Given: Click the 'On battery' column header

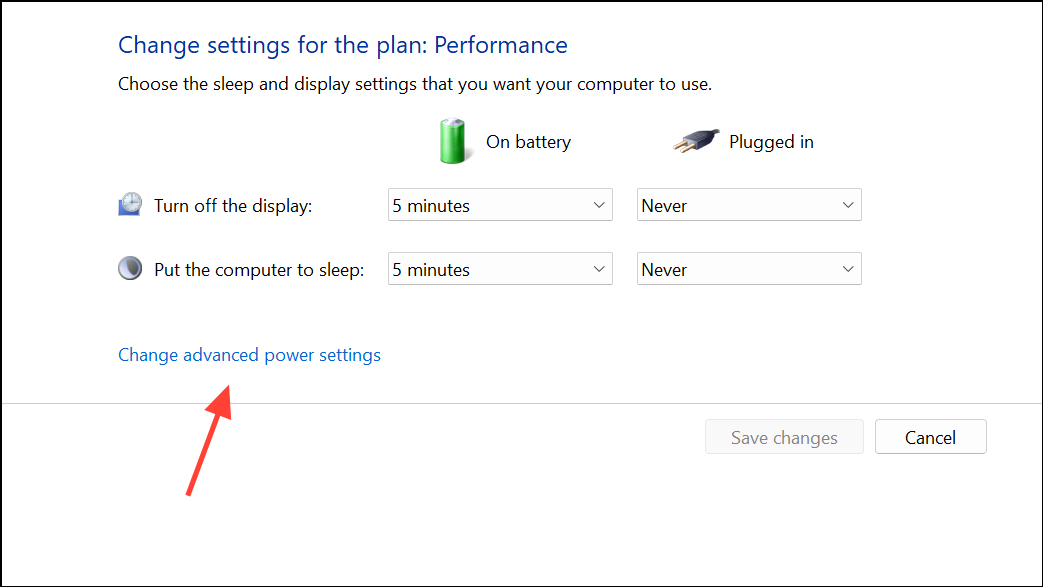Looking at the screenshot, I should coord(528,141).
